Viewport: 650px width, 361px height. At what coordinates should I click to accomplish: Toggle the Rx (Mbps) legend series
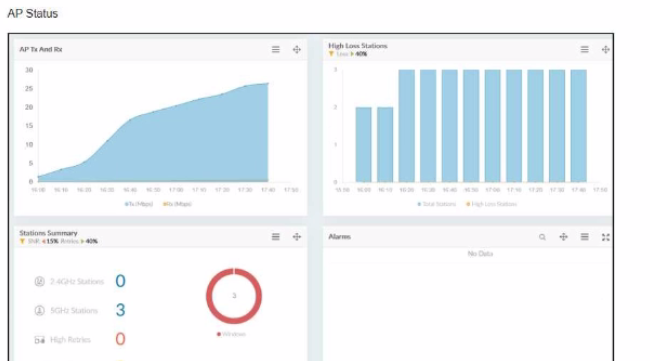pos(177,204)
